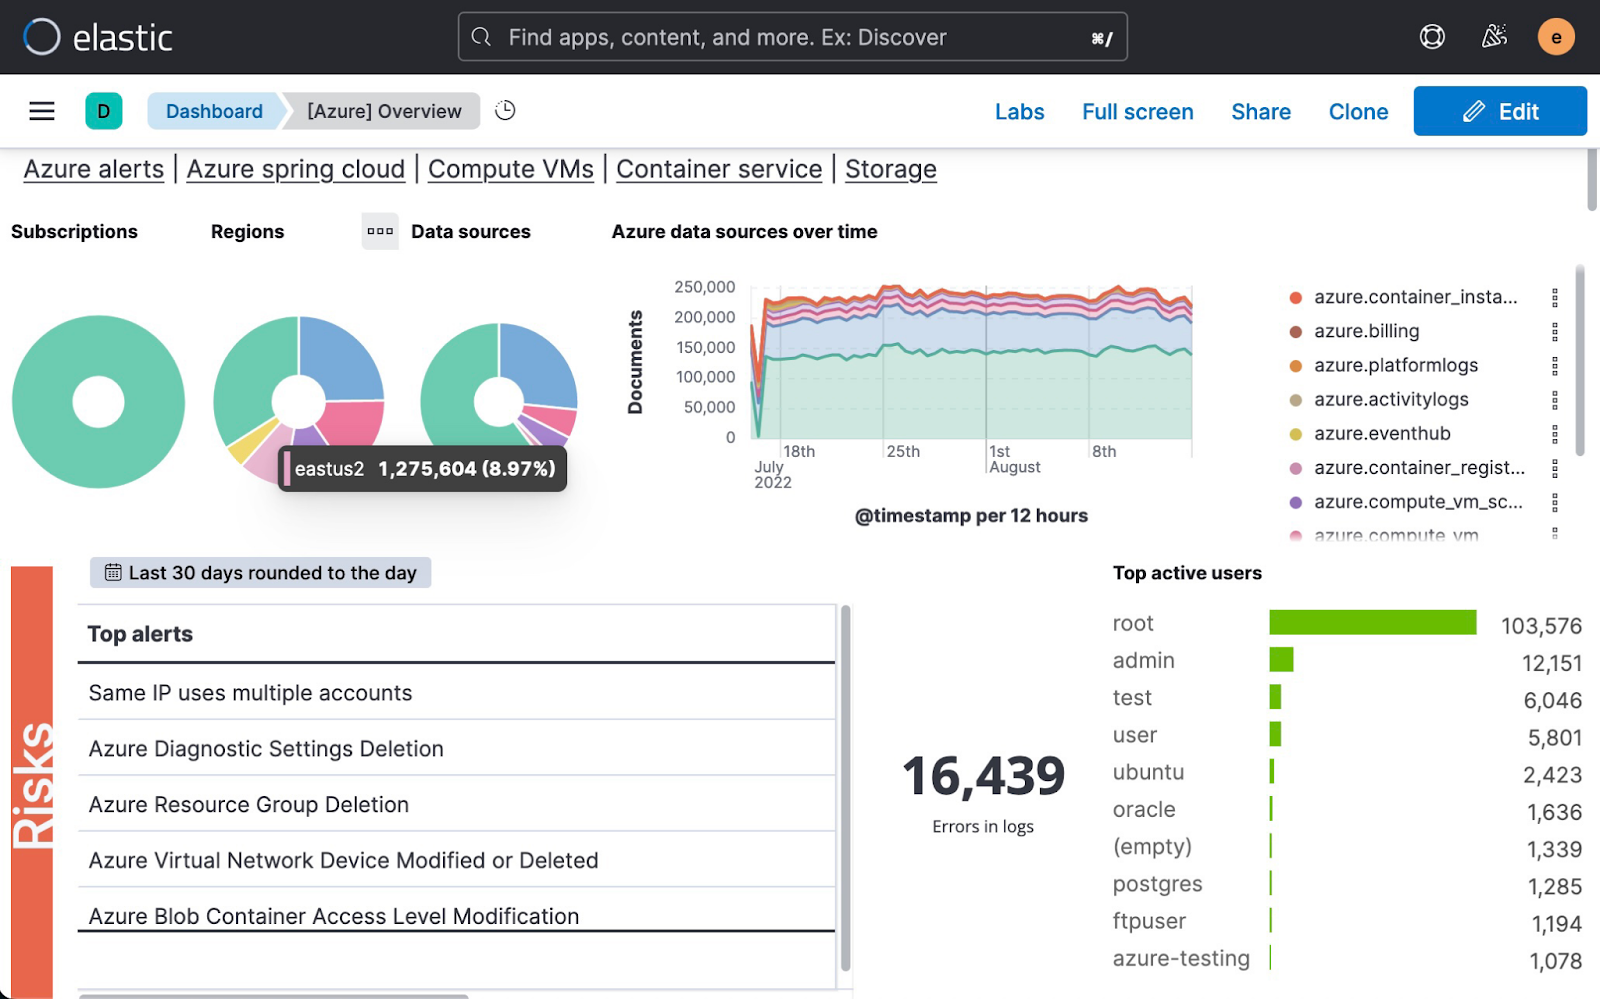1600x999 pixels.
Task: Open legend options for azure.container_insta...
Action: [1554, 297]
